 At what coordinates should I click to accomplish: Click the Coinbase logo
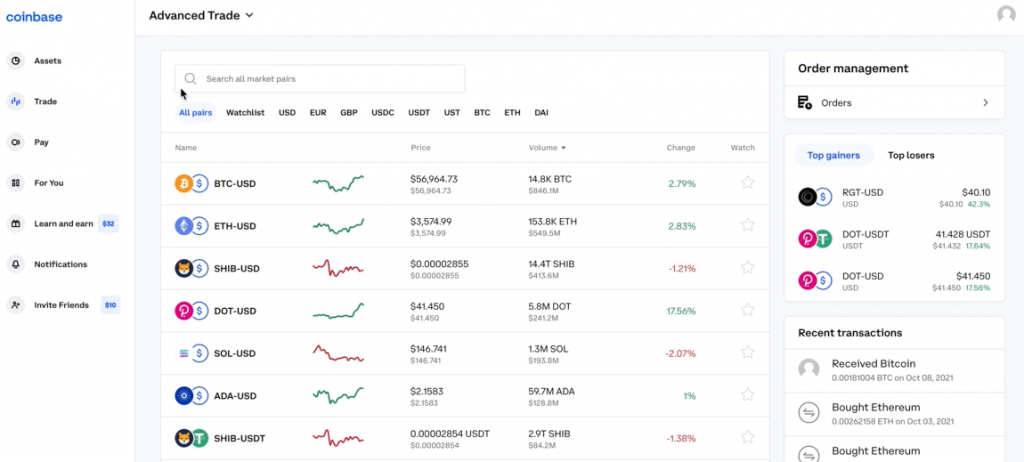coord(34,17)
